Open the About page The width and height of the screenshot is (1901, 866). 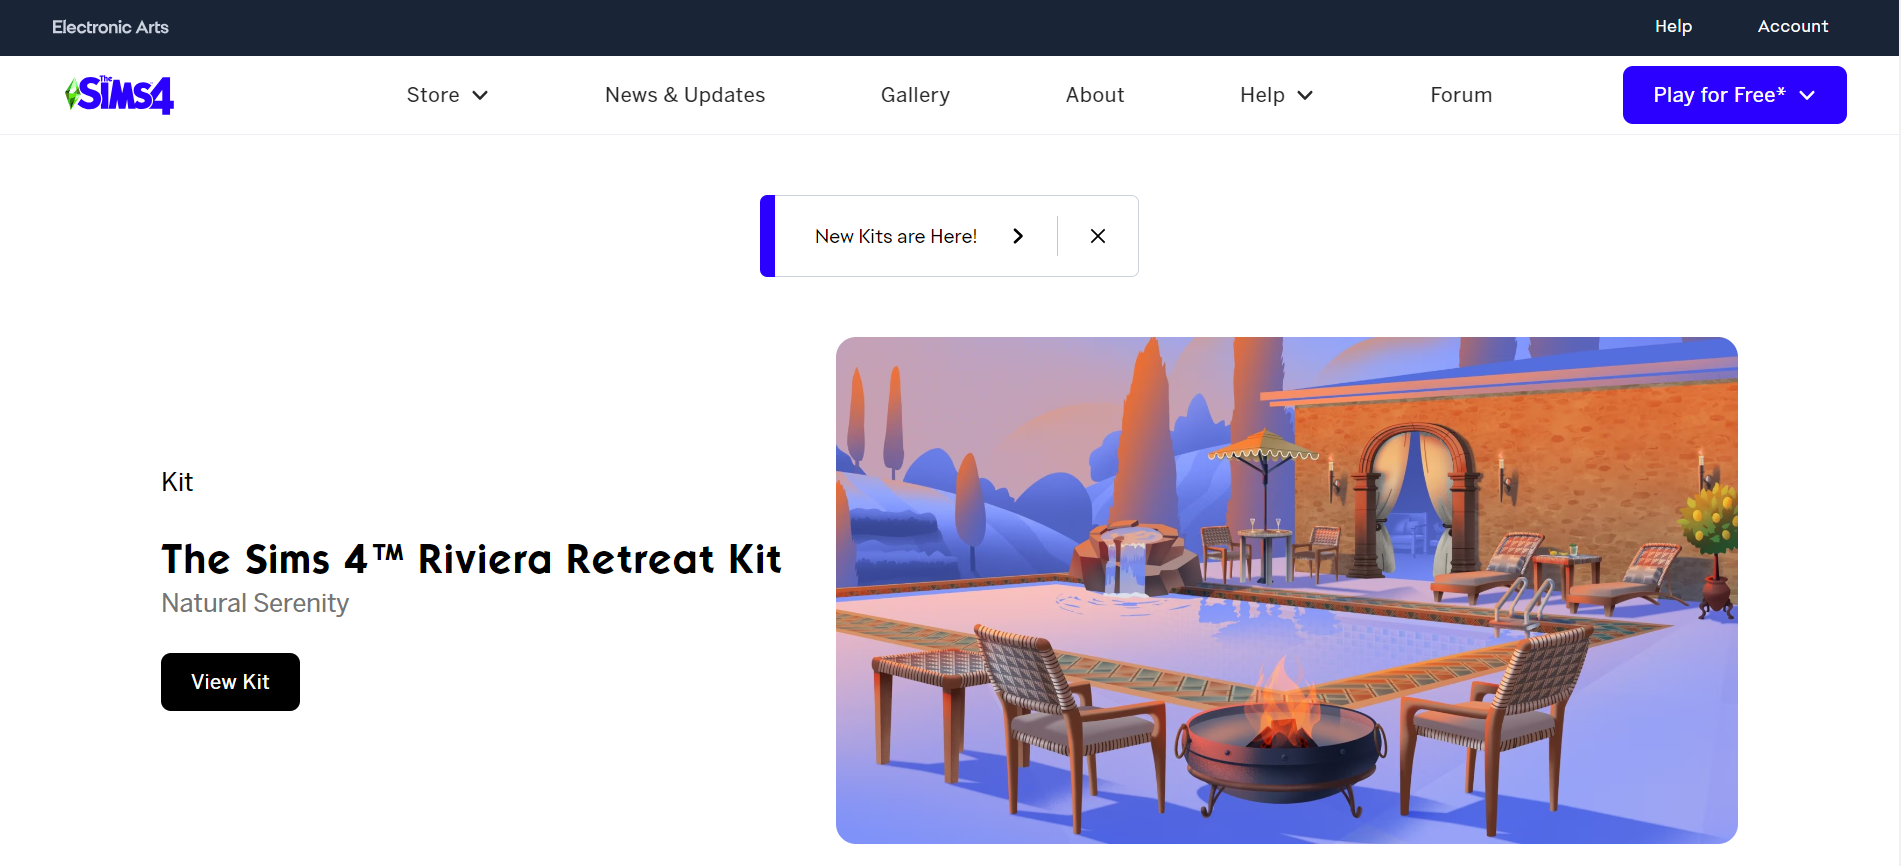pyautogui.click(x=1095, y=95)
